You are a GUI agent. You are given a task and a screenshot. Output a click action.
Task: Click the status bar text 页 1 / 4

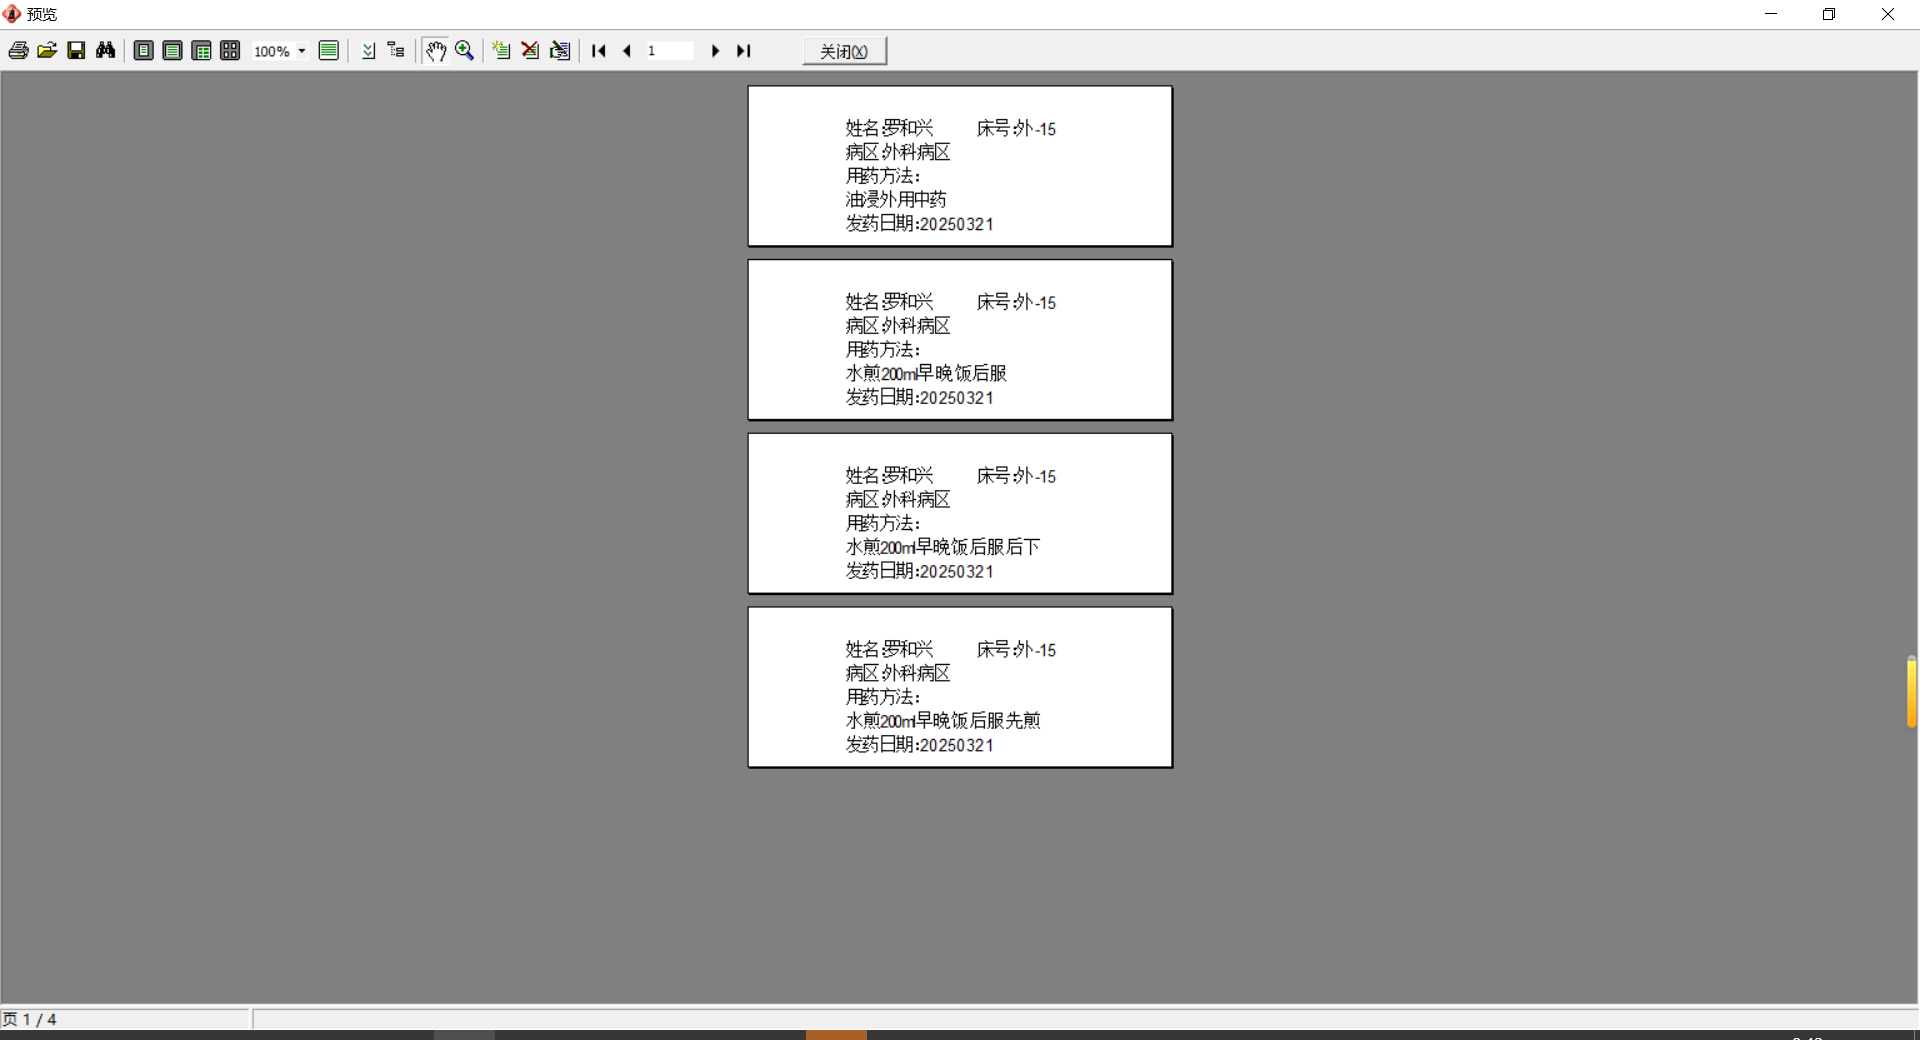pyautogui.click(x=30, y=1019)
